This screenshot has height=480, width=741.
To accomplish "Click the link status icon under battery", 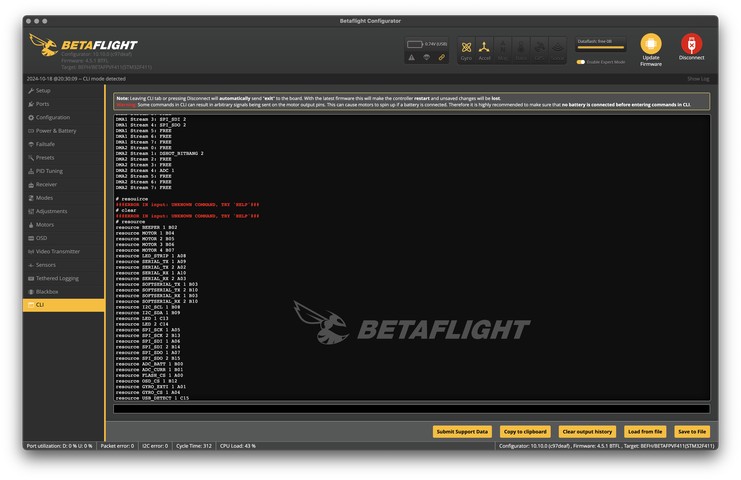I will [442, 57].
